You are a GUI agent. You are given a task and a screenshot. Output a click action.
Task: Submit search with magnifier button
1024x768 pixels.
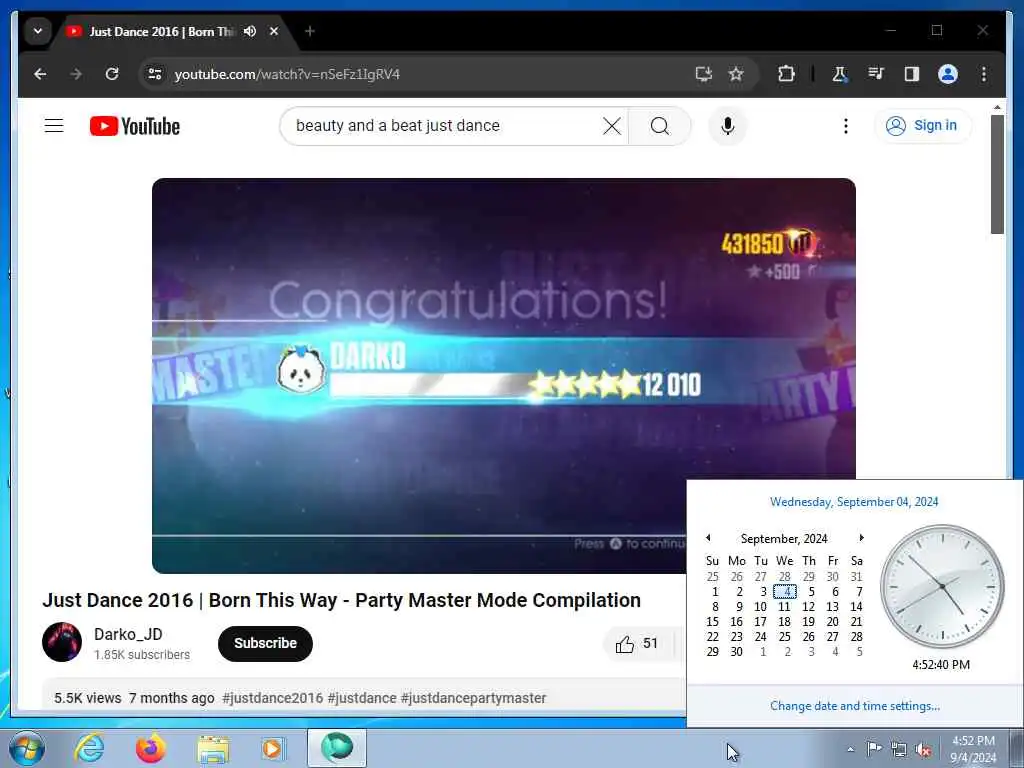(x=660, y=125)
